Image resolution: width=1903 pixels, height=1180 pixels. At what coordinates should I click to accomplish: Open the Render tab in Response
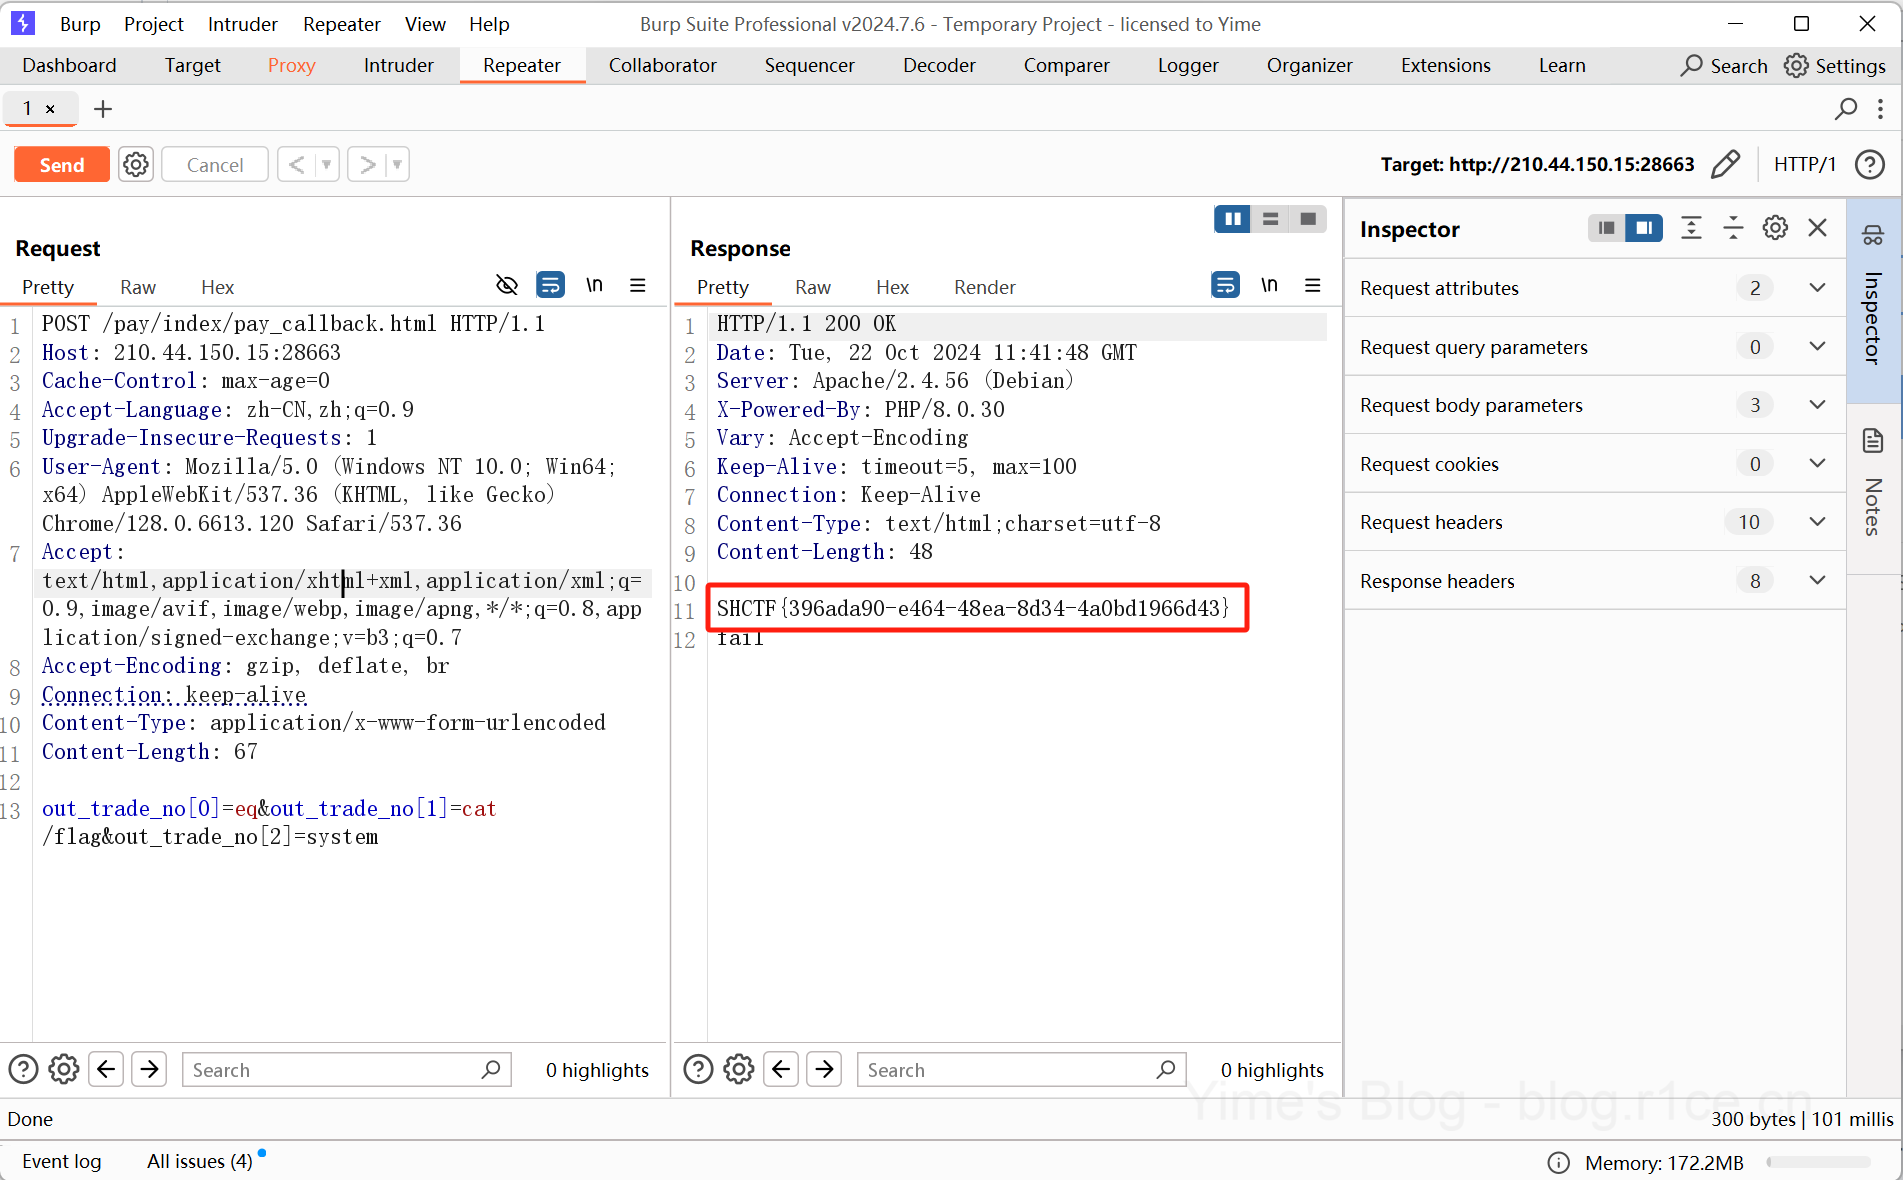(984, 287)
